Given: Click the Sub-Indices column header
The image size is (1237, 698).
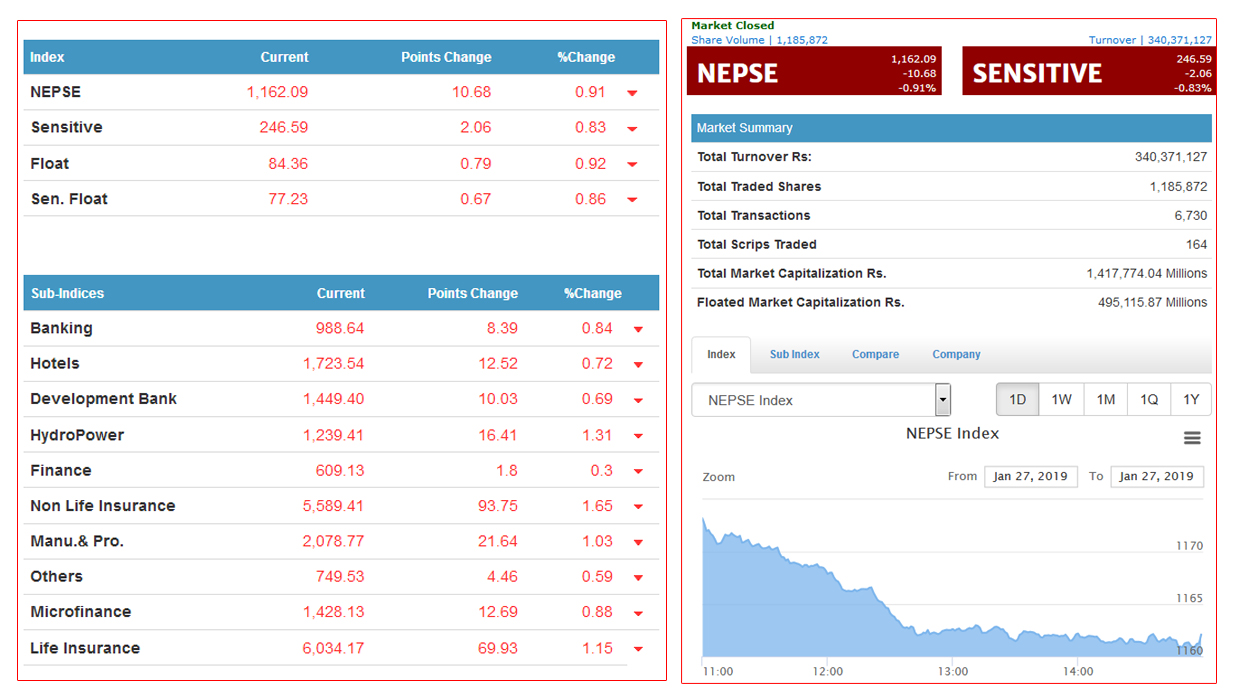Looking at the screenshot, I should [x=67, y=293].
